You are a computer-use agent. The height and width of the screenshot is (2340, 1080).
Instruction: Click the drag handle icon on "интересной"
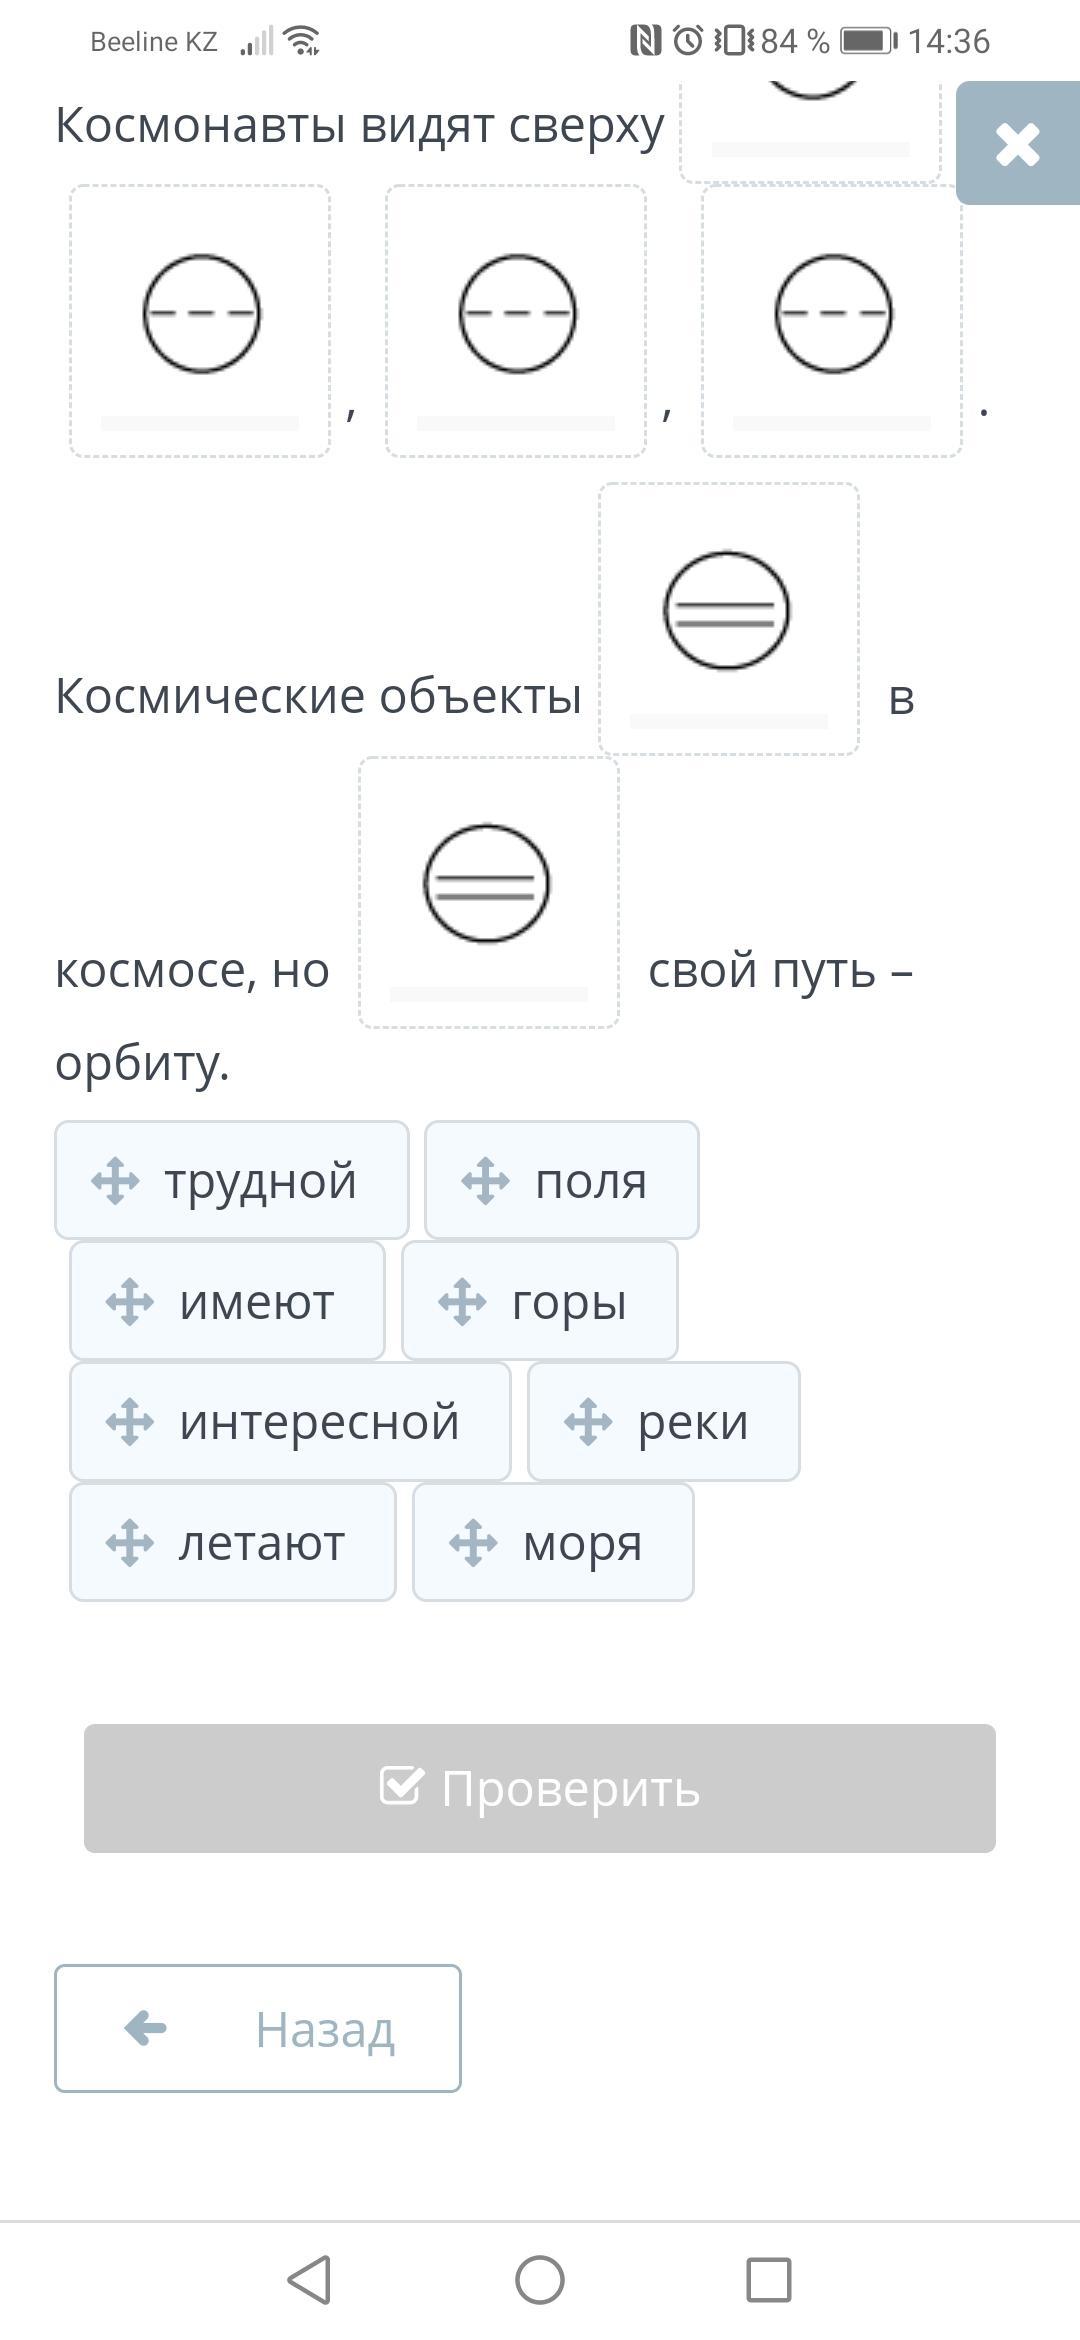coord(130,1422)
